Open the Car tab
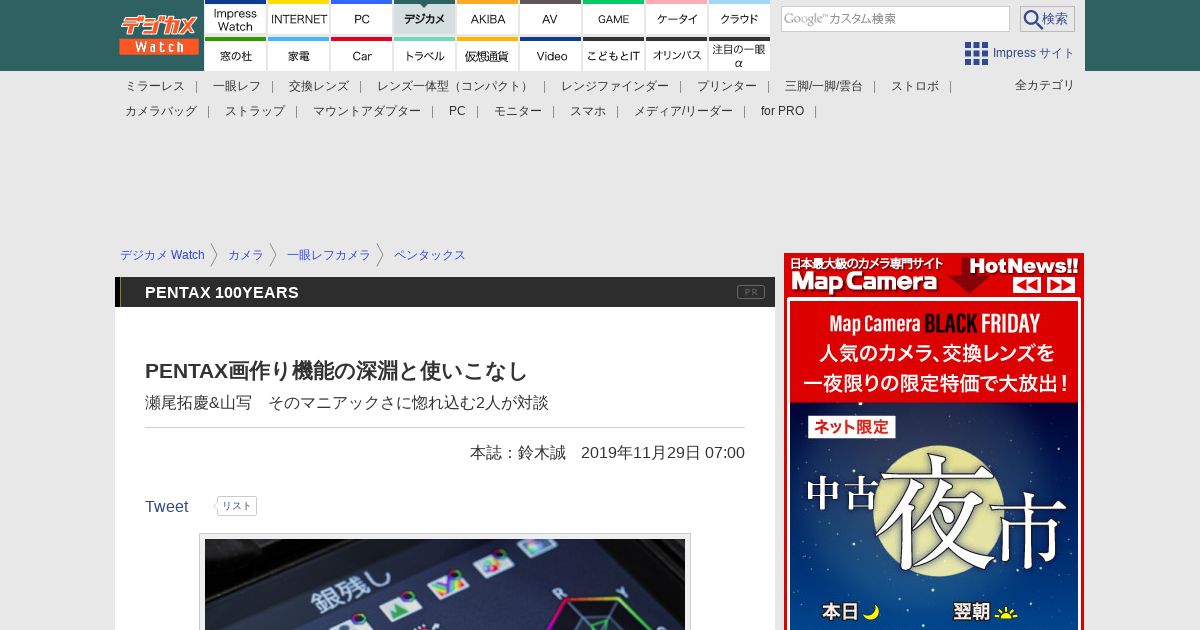Screen dimensions: 1200x630 pos(361,55)
